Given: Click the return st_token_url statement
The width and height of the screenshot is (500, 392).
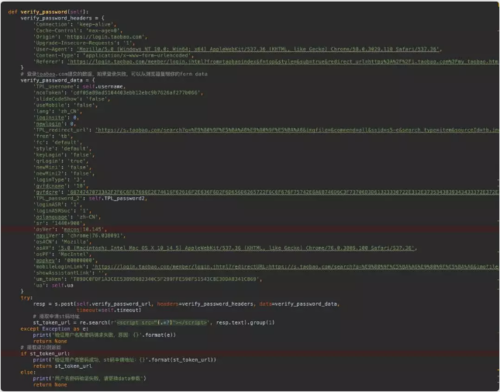Looking at the screenshot, I should pos(62,366).
